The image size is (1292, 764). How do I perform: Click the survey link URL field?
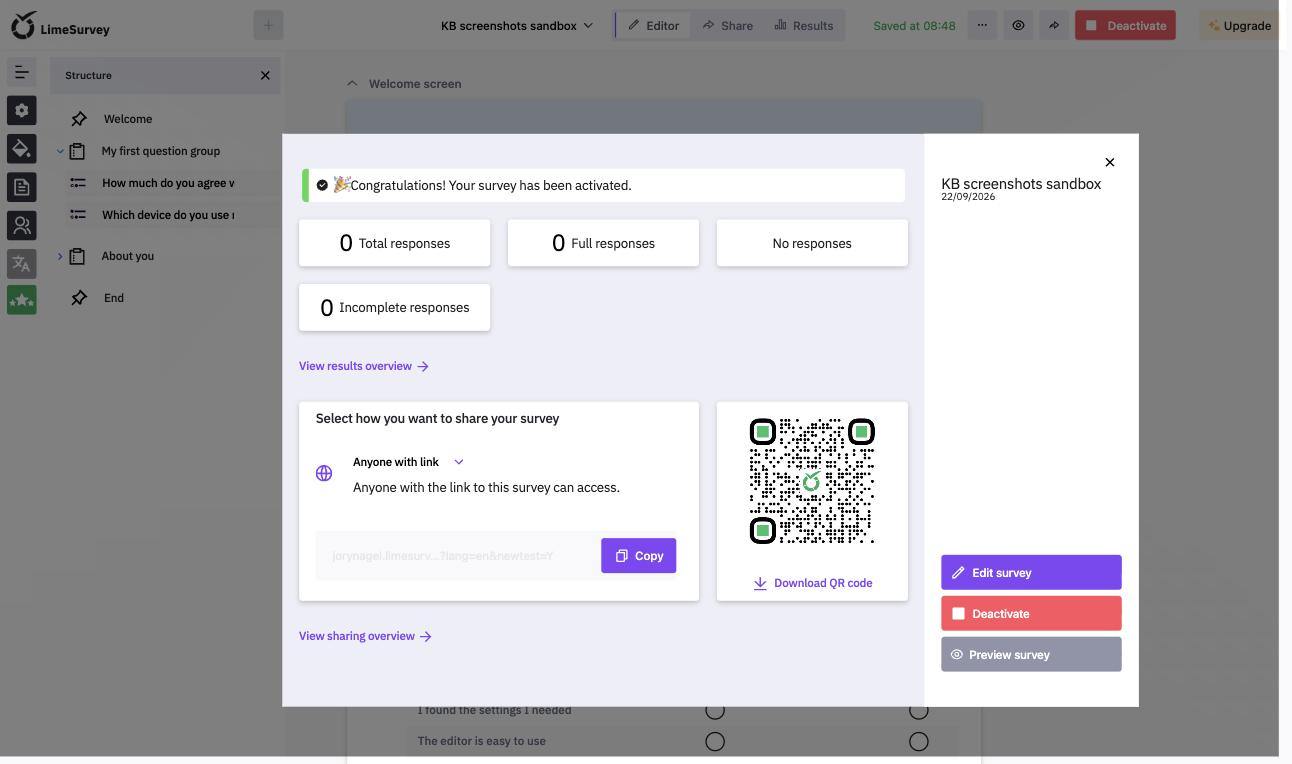click(x=458, y=556)
